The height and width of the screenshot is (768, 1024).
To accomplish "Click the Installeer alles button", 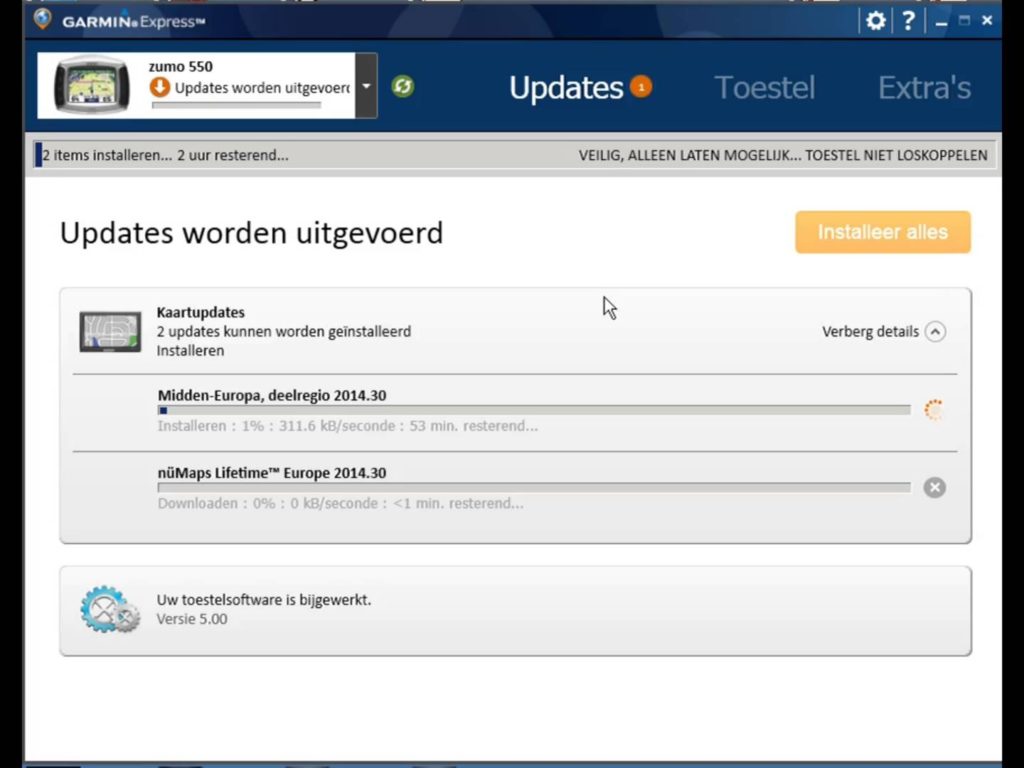I will click(882, 232).
